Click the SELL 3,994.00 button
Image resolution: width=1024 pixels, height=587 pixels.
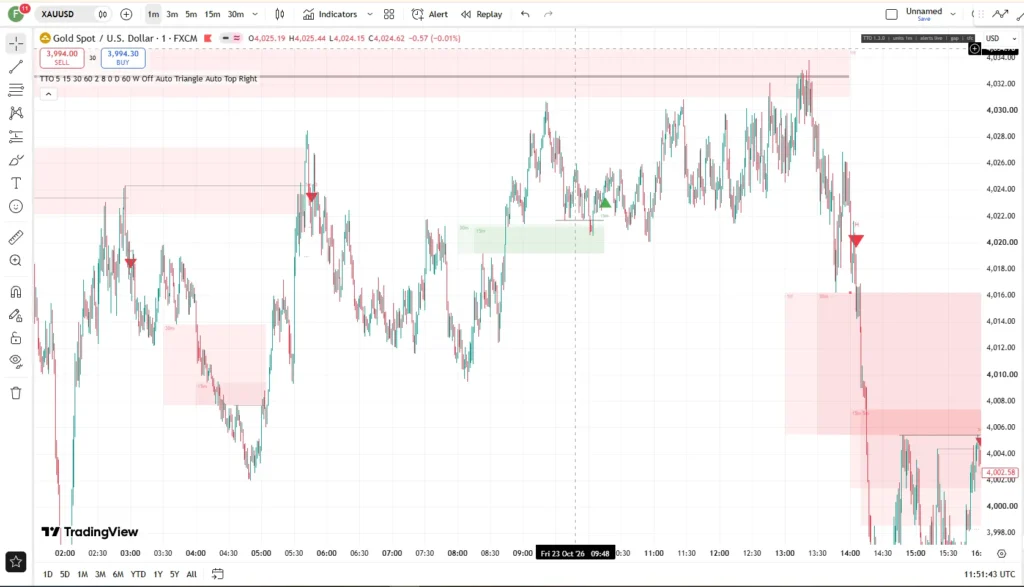[62, 57]
